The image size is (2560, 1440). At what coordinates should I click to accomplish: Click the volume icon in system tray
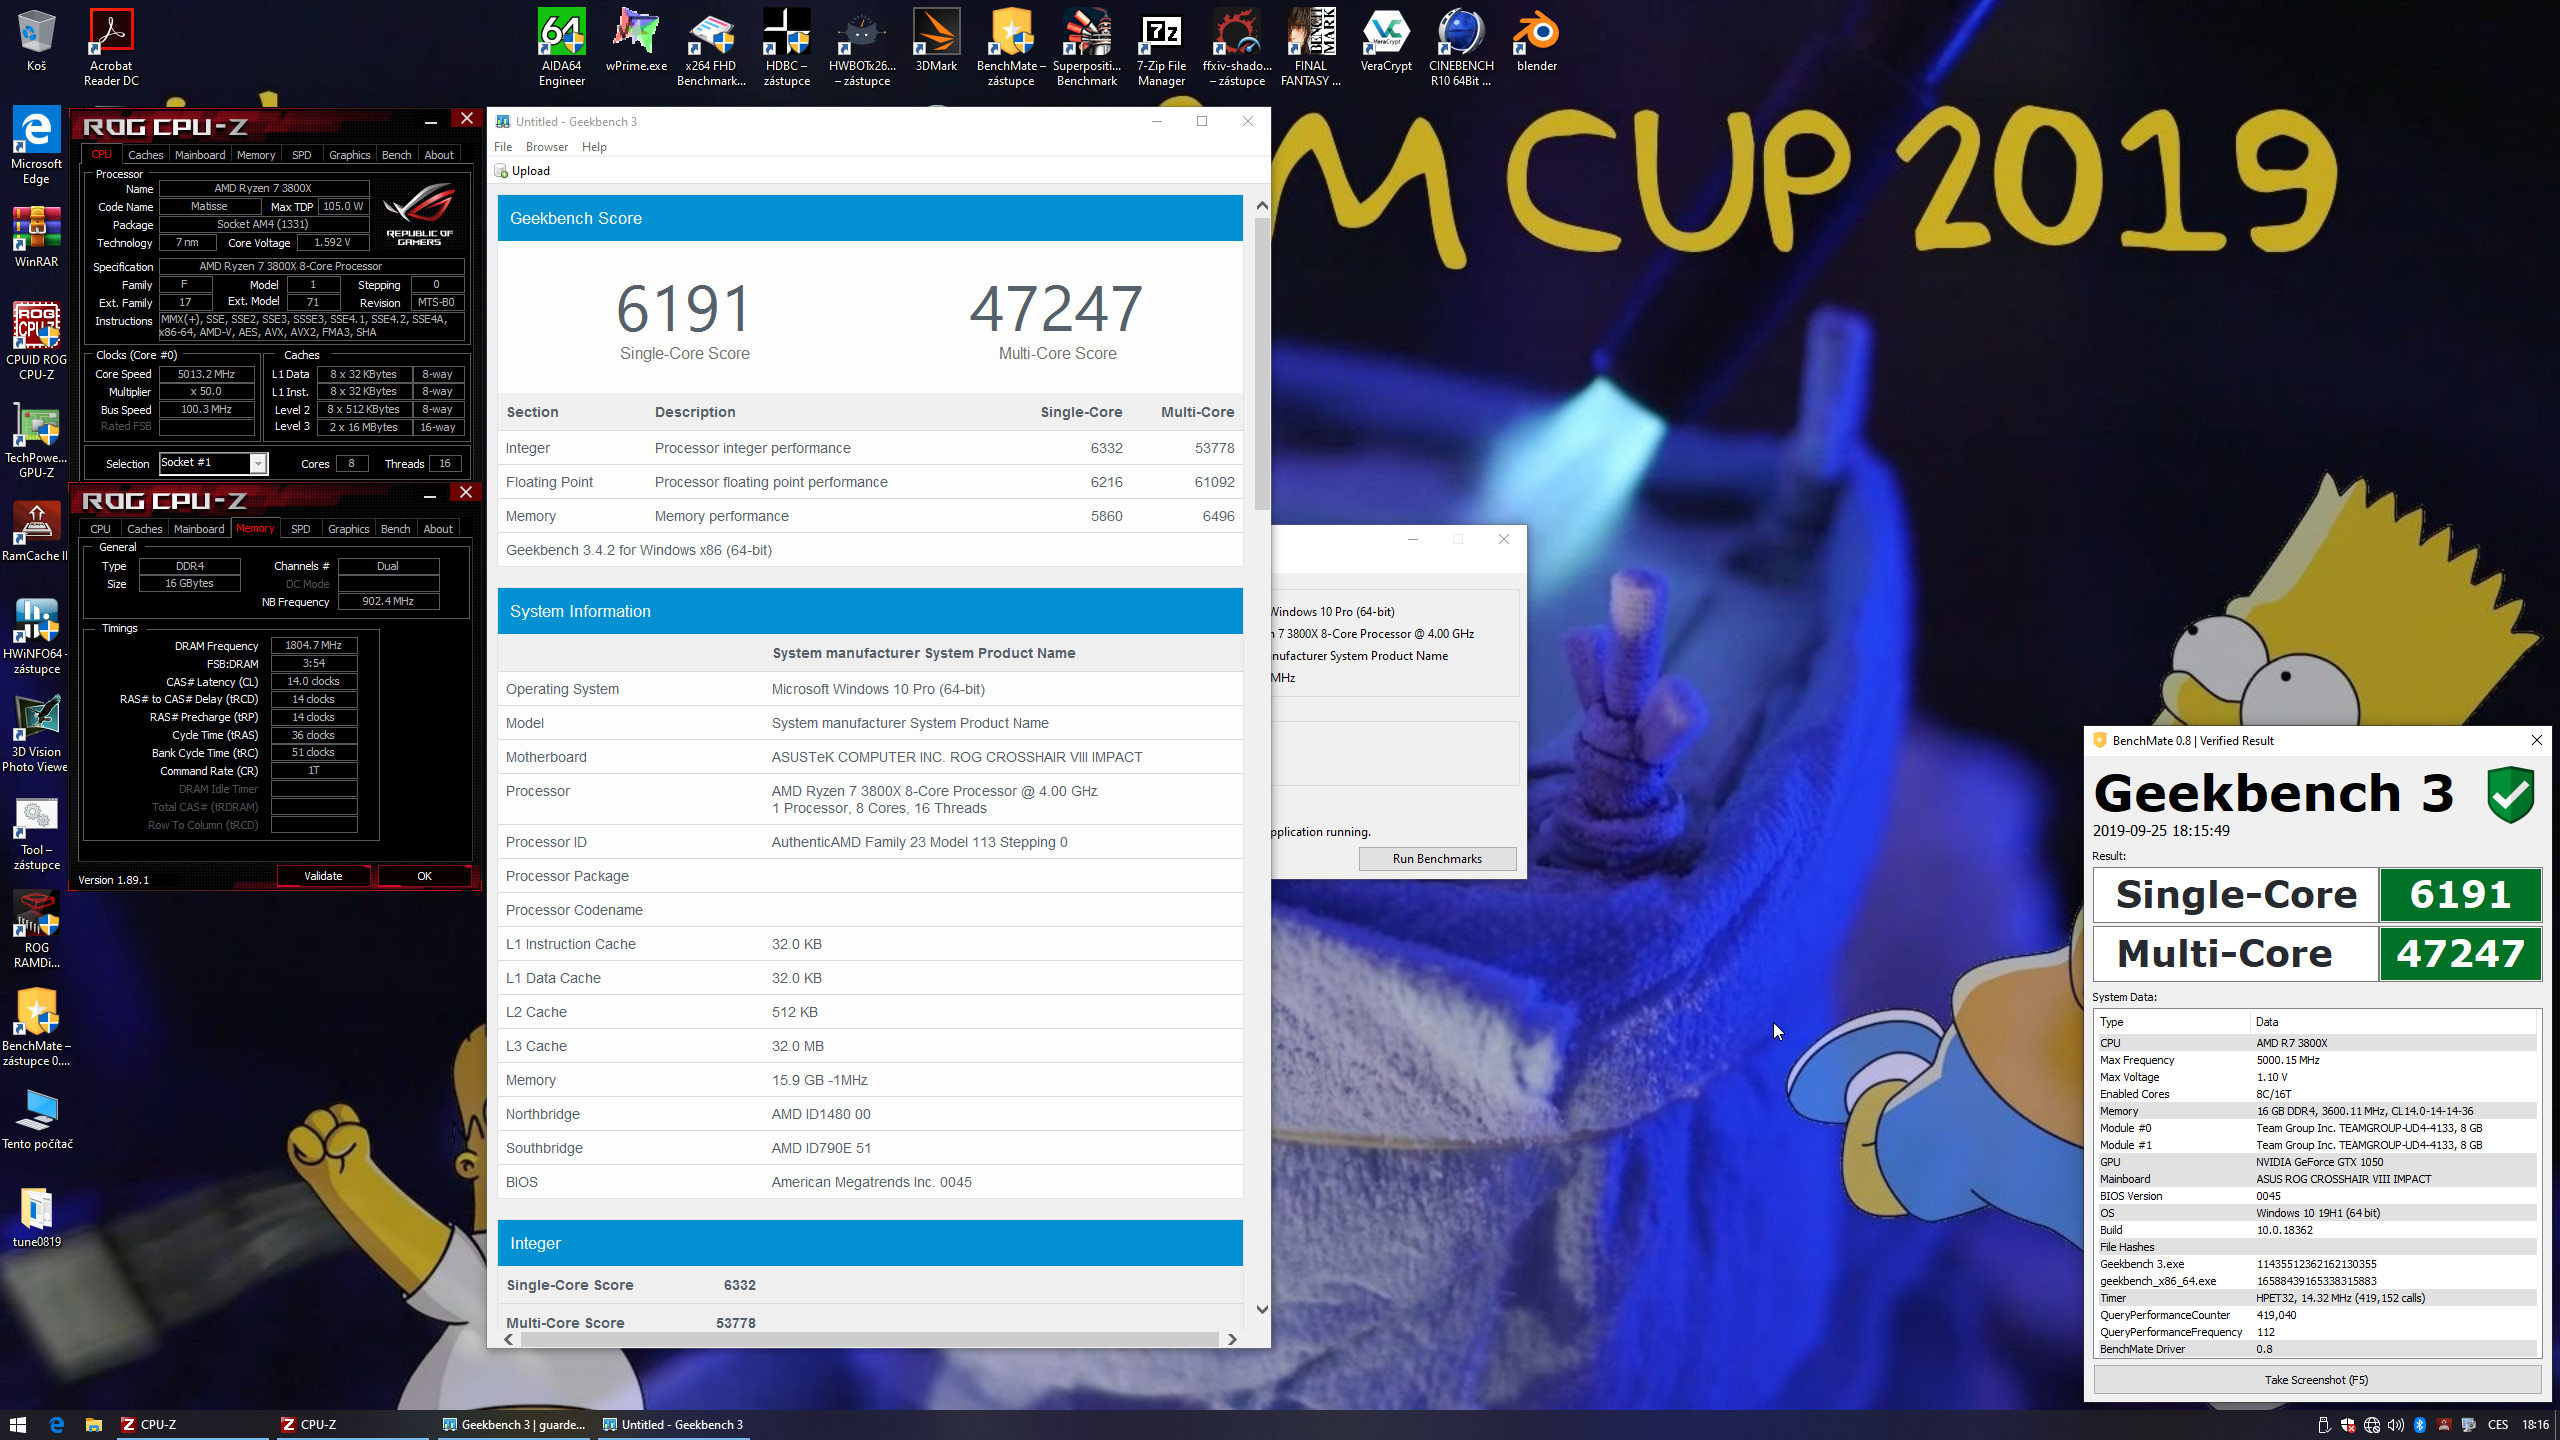[2395, 1425]
